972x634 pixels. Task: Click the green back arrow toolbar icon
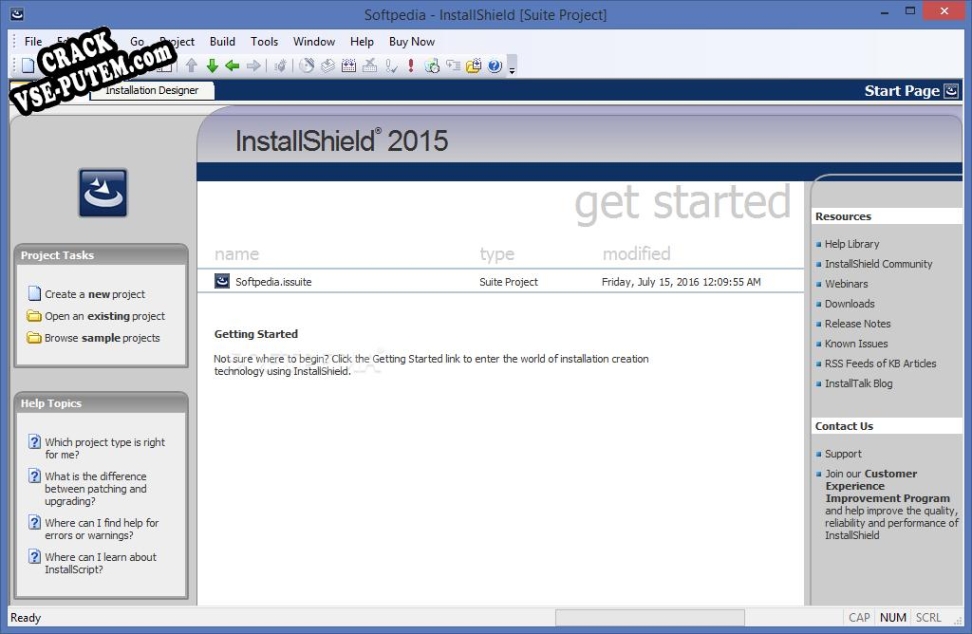(232, 66)
